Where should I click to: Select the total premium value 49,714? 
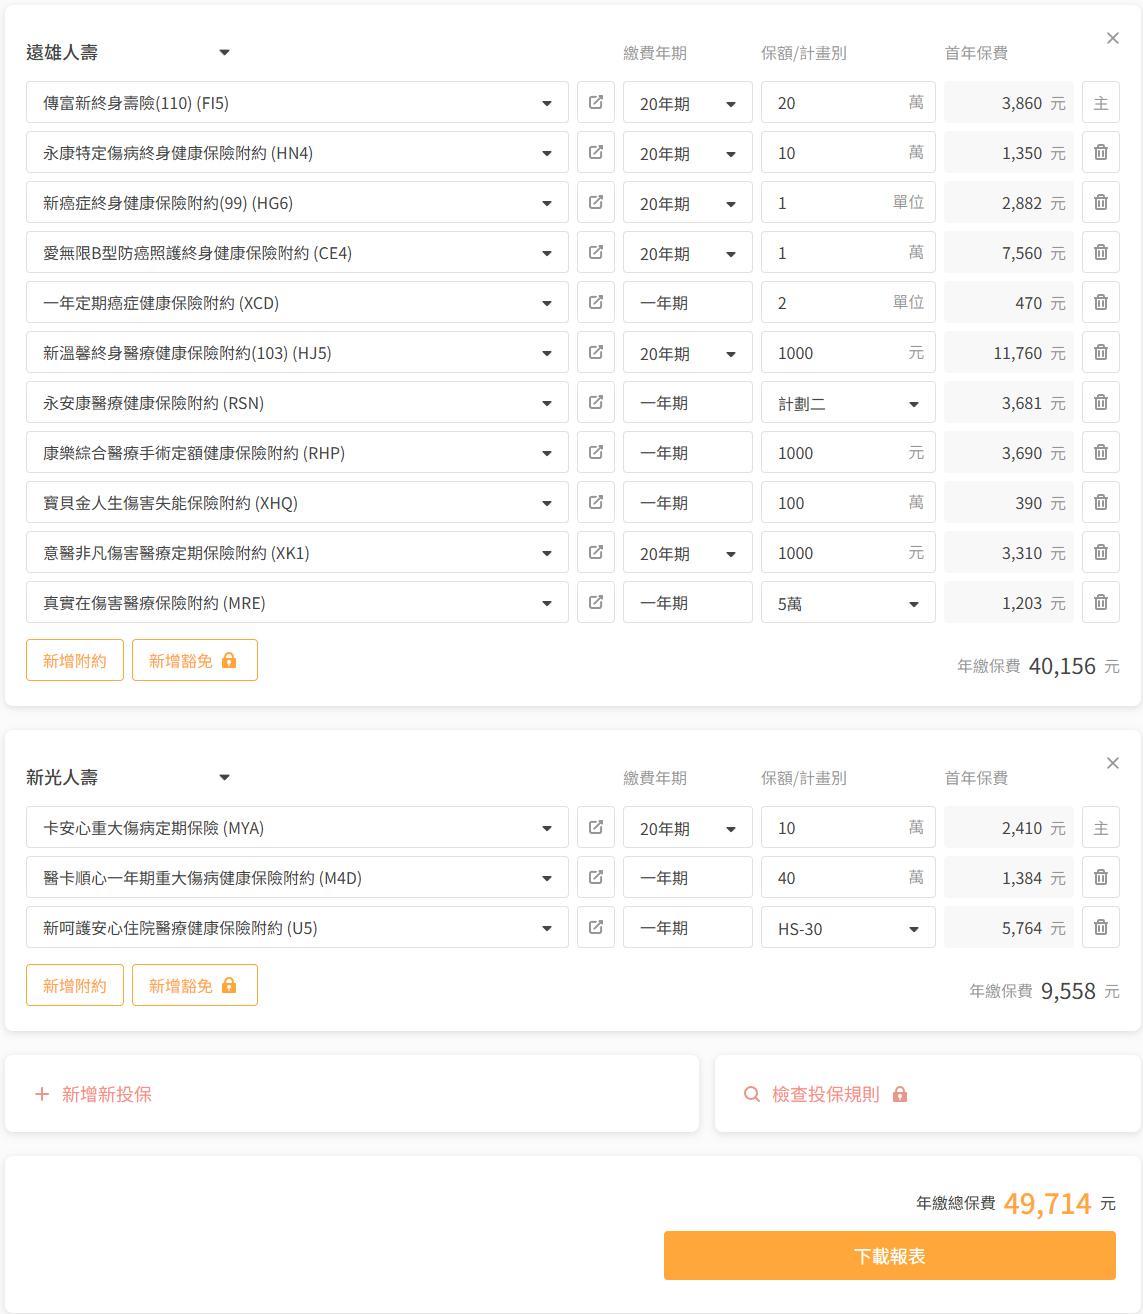[x=1047, y=1203]
